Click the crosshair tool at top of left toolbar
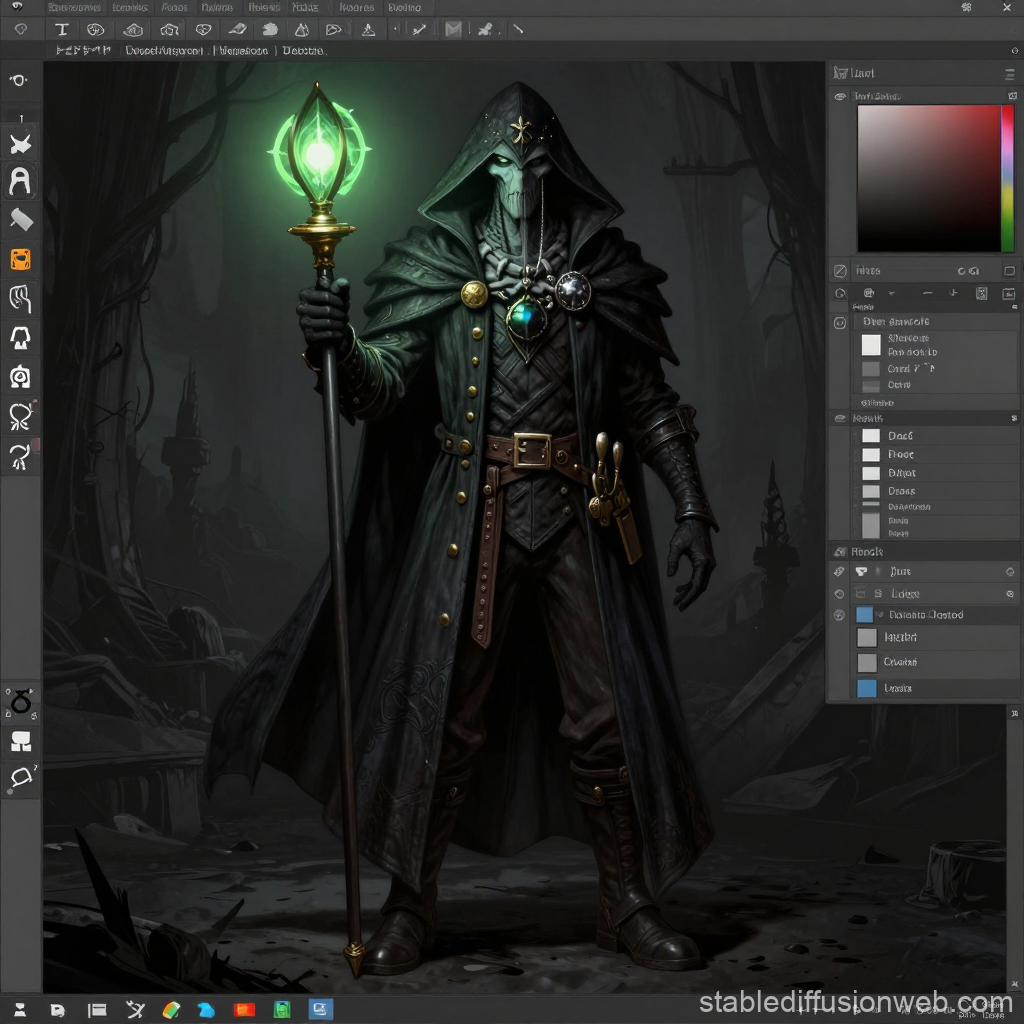The height and width of the screenshot is (1024, 1024). click(x=19, y=80)
